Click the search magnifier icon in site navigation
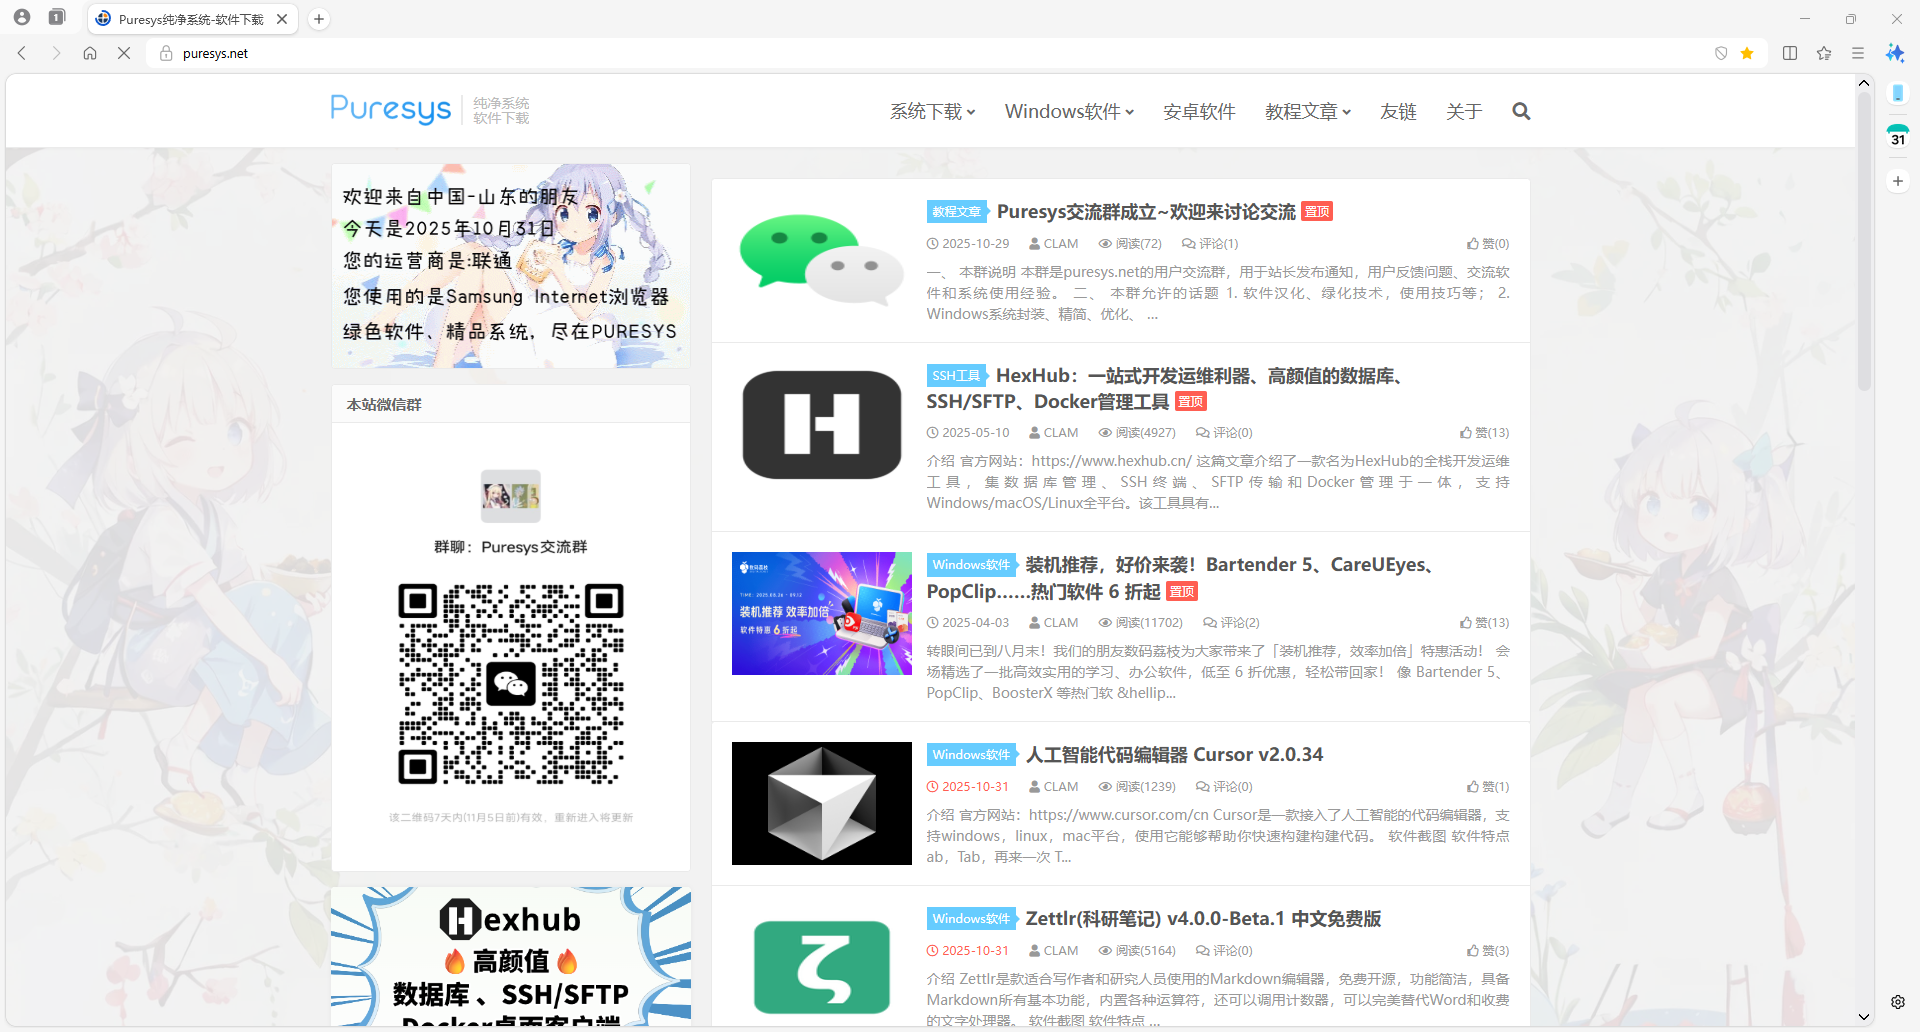 coord(1521,112)
